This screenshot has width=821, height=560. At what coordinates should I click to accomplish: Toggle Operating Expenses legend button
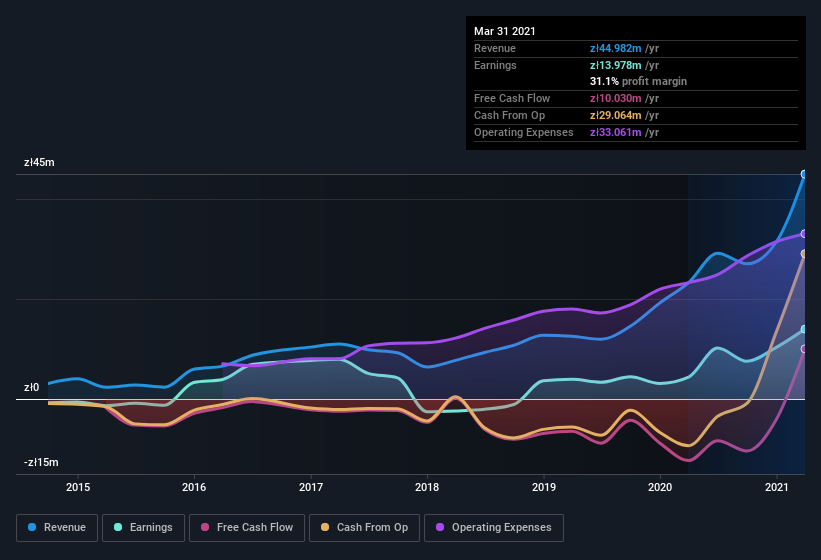tap(493, 527)
